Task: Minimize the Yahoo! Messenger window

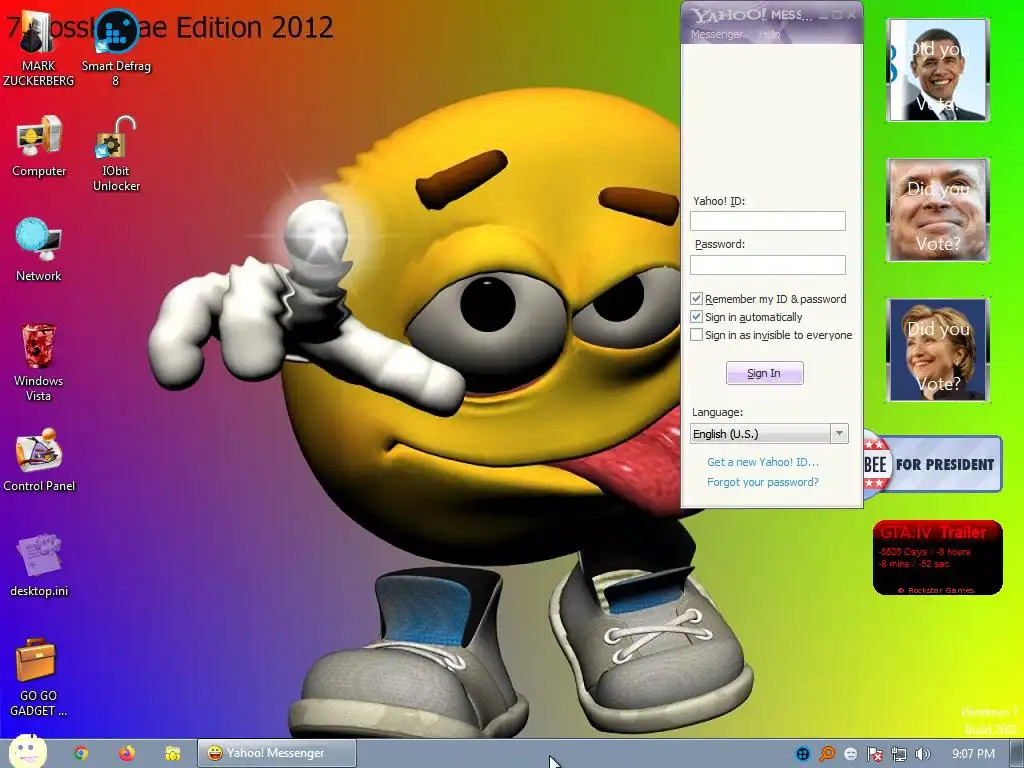Action: [823, 16]
